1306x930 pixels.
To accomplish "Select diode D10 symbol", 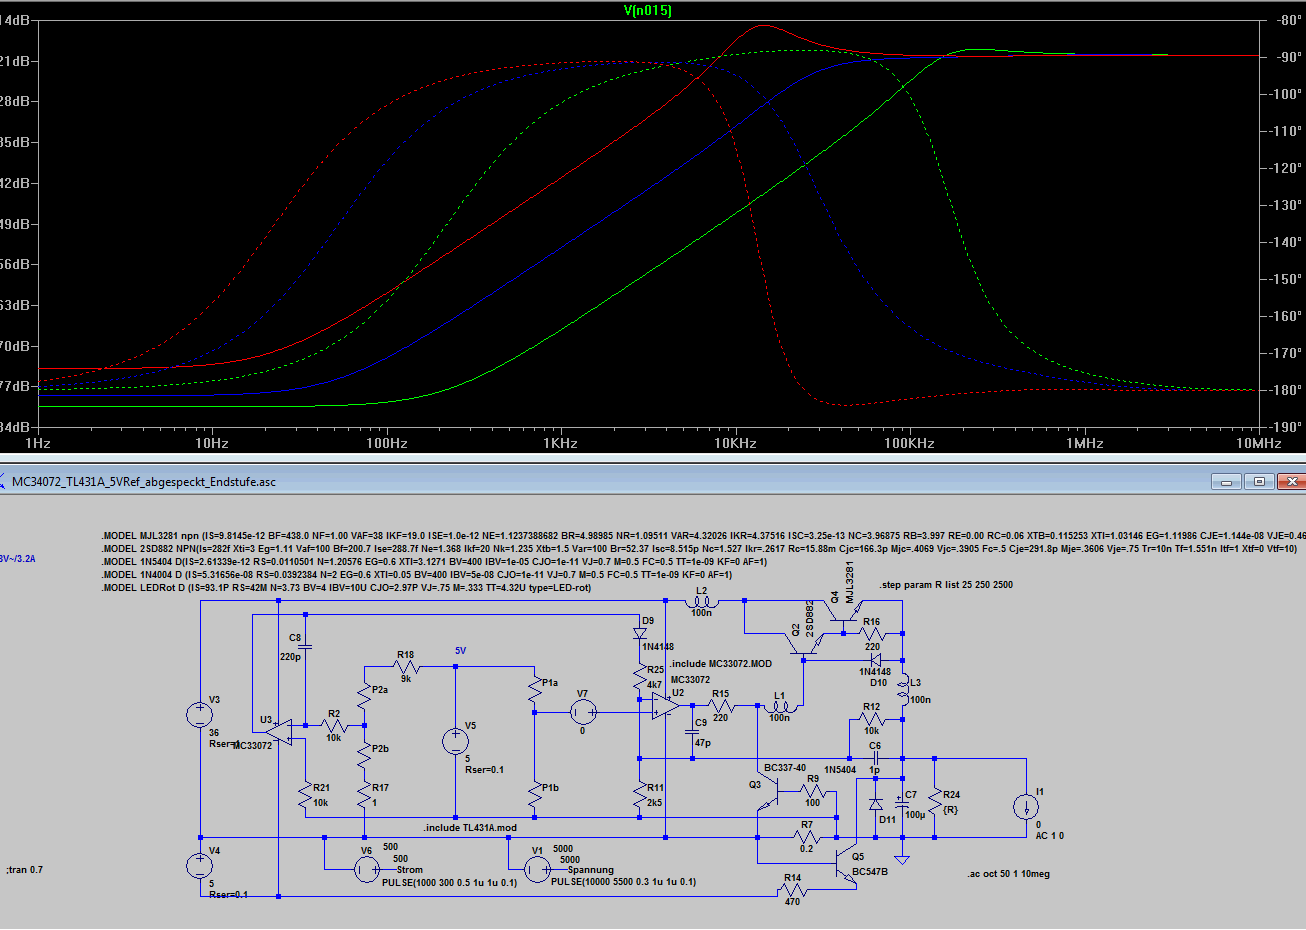I will (x=875, y=659).
